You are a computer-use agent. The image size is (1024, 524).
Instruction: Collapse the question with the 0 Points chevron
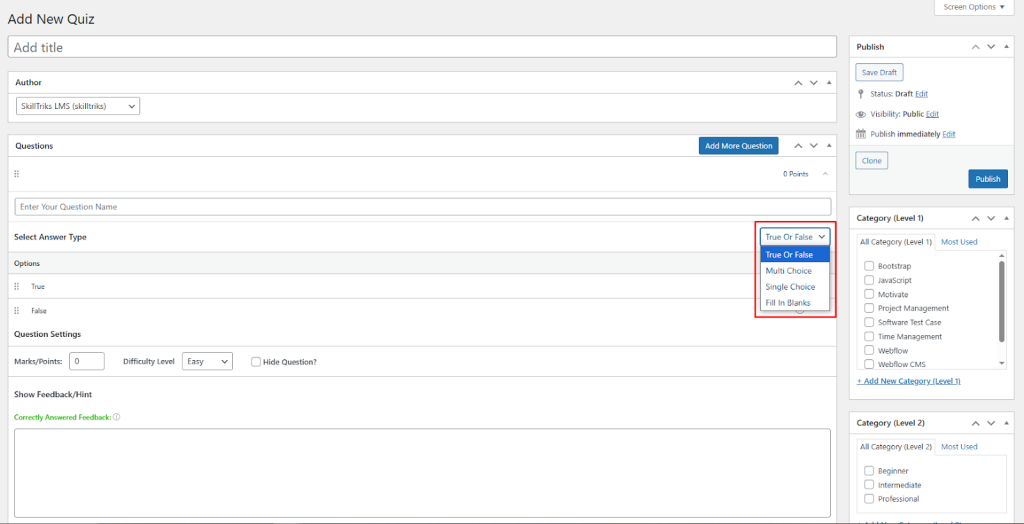825,174
